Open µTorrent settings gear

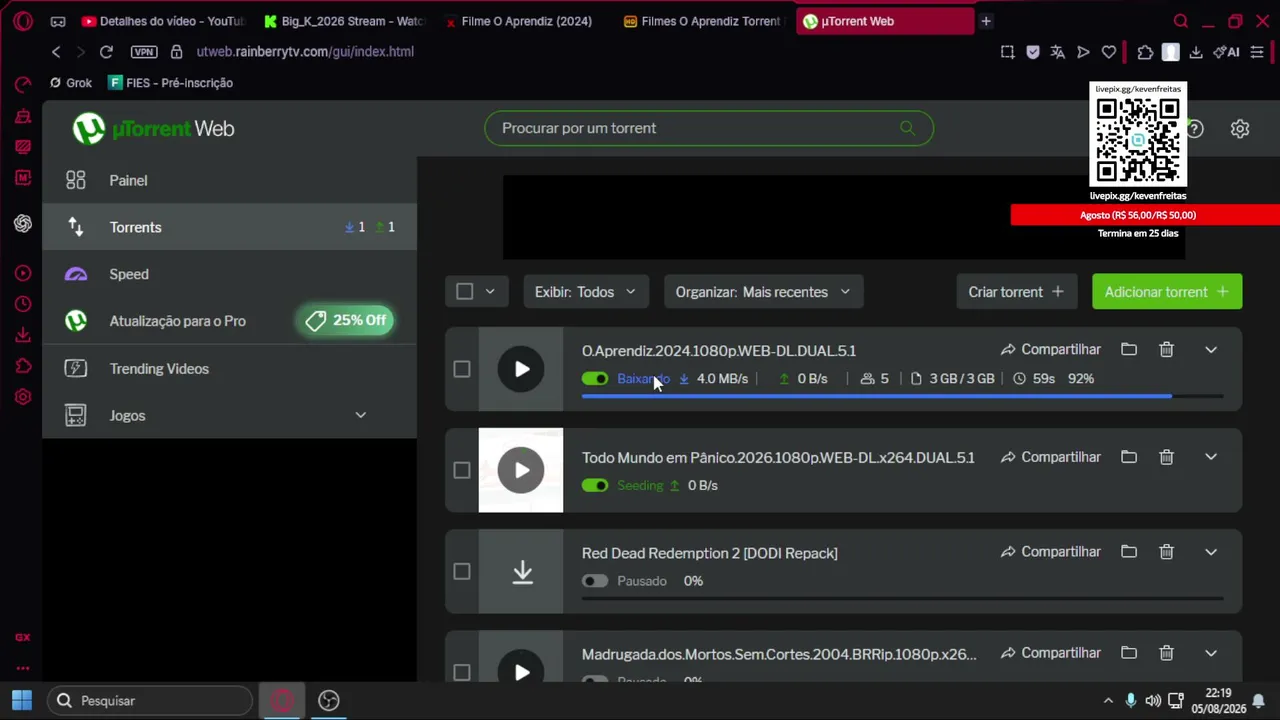coord(1240,129)
